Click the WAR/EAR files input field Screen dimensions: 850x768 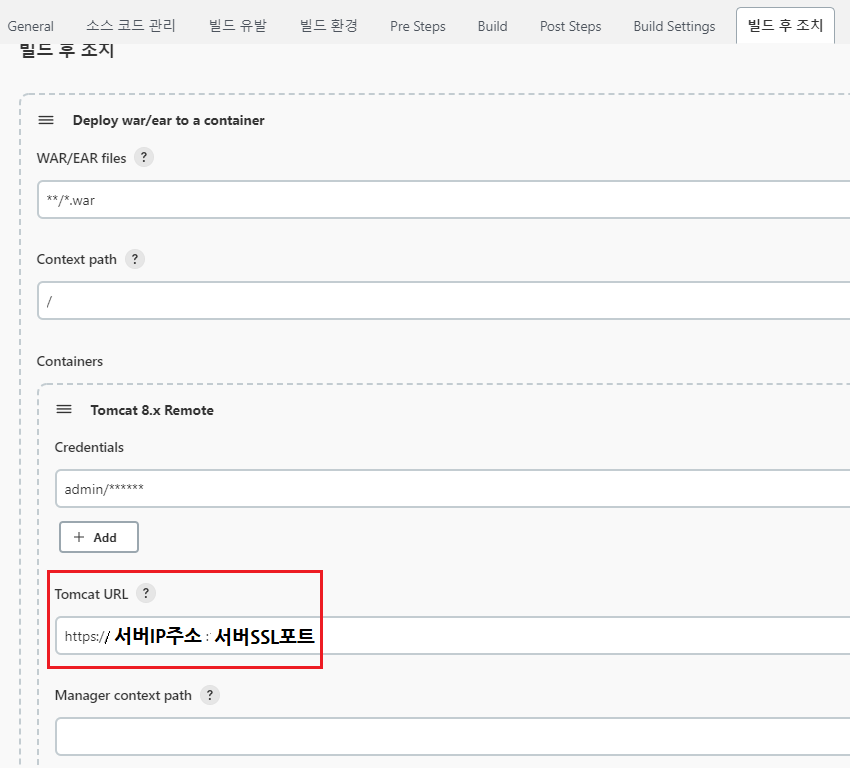tap(443, 200)
